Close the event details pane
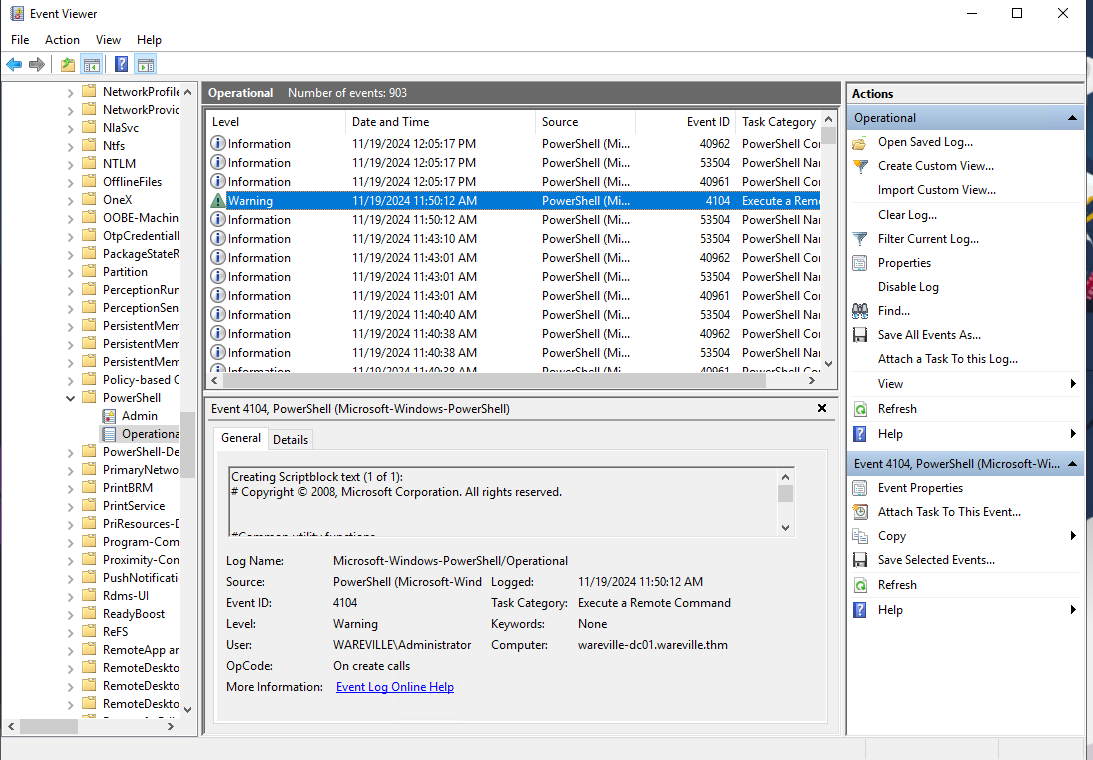The image size is (1093, 760). click(821, 408)
